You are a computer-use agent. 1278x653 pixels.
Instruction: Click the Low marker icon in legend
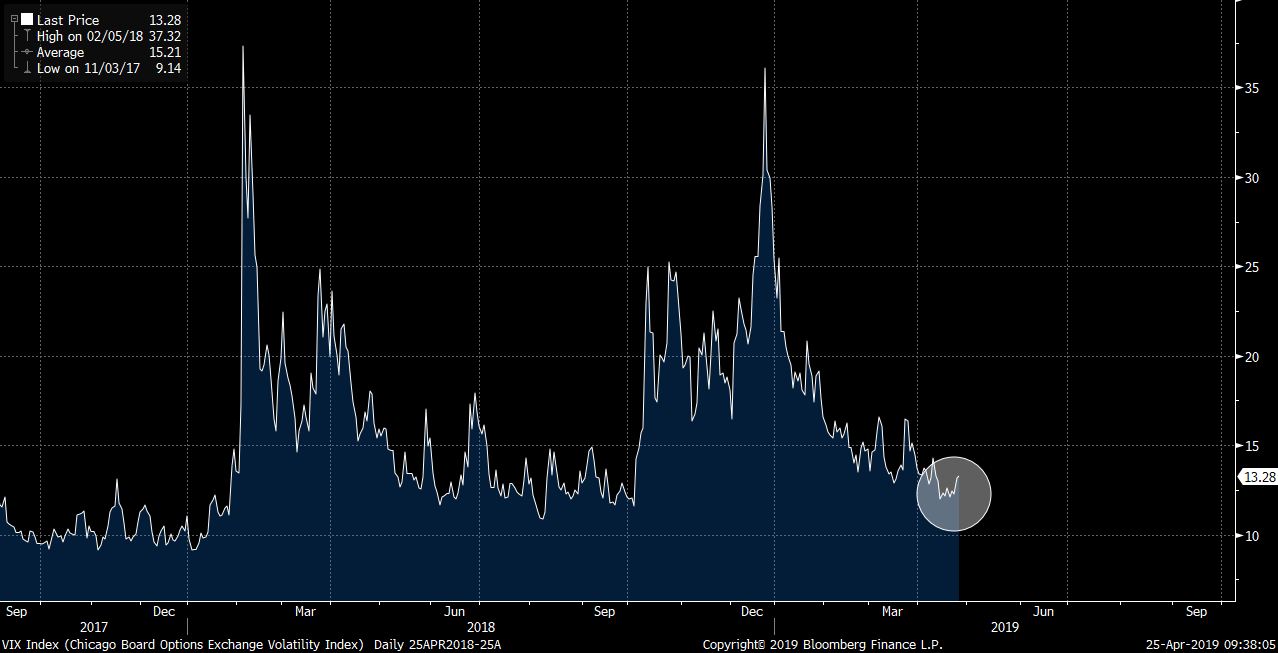point(27,68)
